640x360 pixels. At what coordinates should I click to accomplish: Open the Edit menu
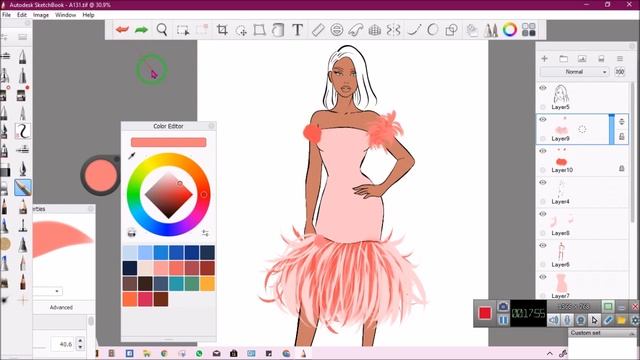pos(22,15)
